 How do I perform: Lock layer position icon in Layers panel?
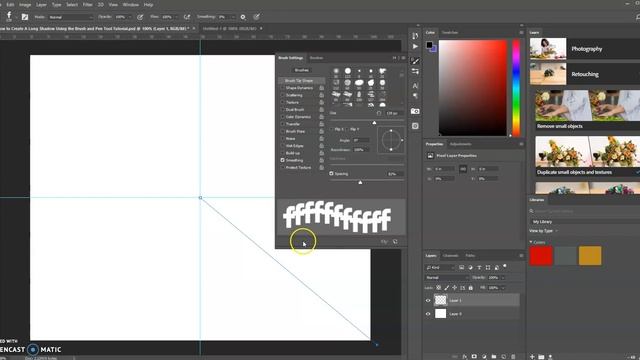point(454,288)
